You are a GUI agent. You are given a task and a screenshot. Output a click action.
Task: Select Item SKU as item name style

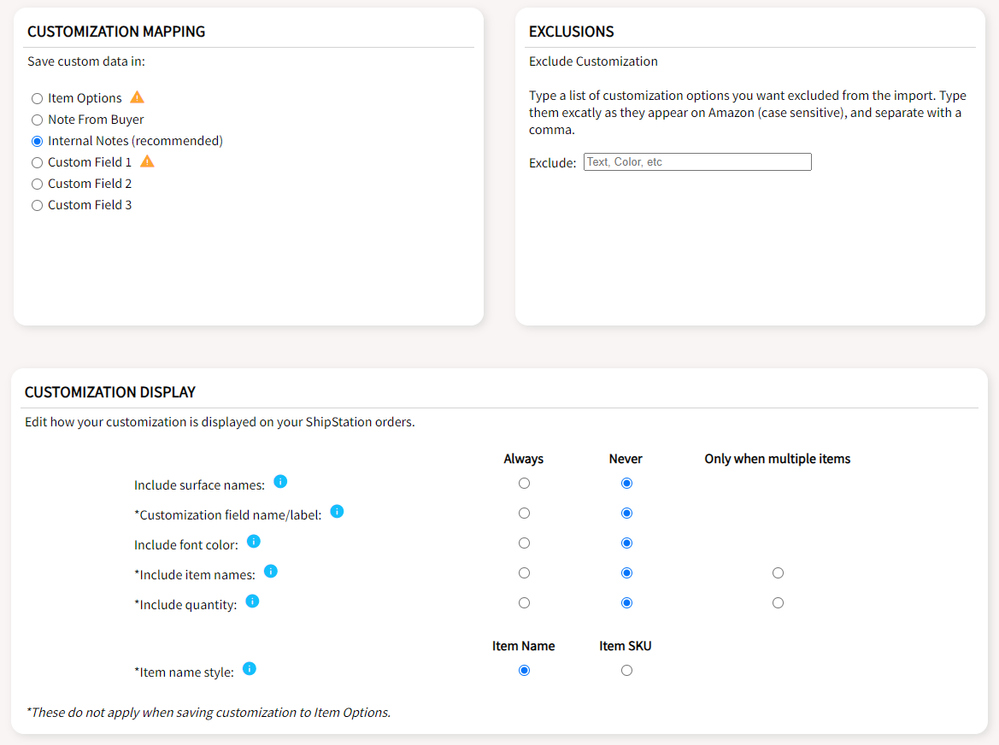(x=626, y=670)
